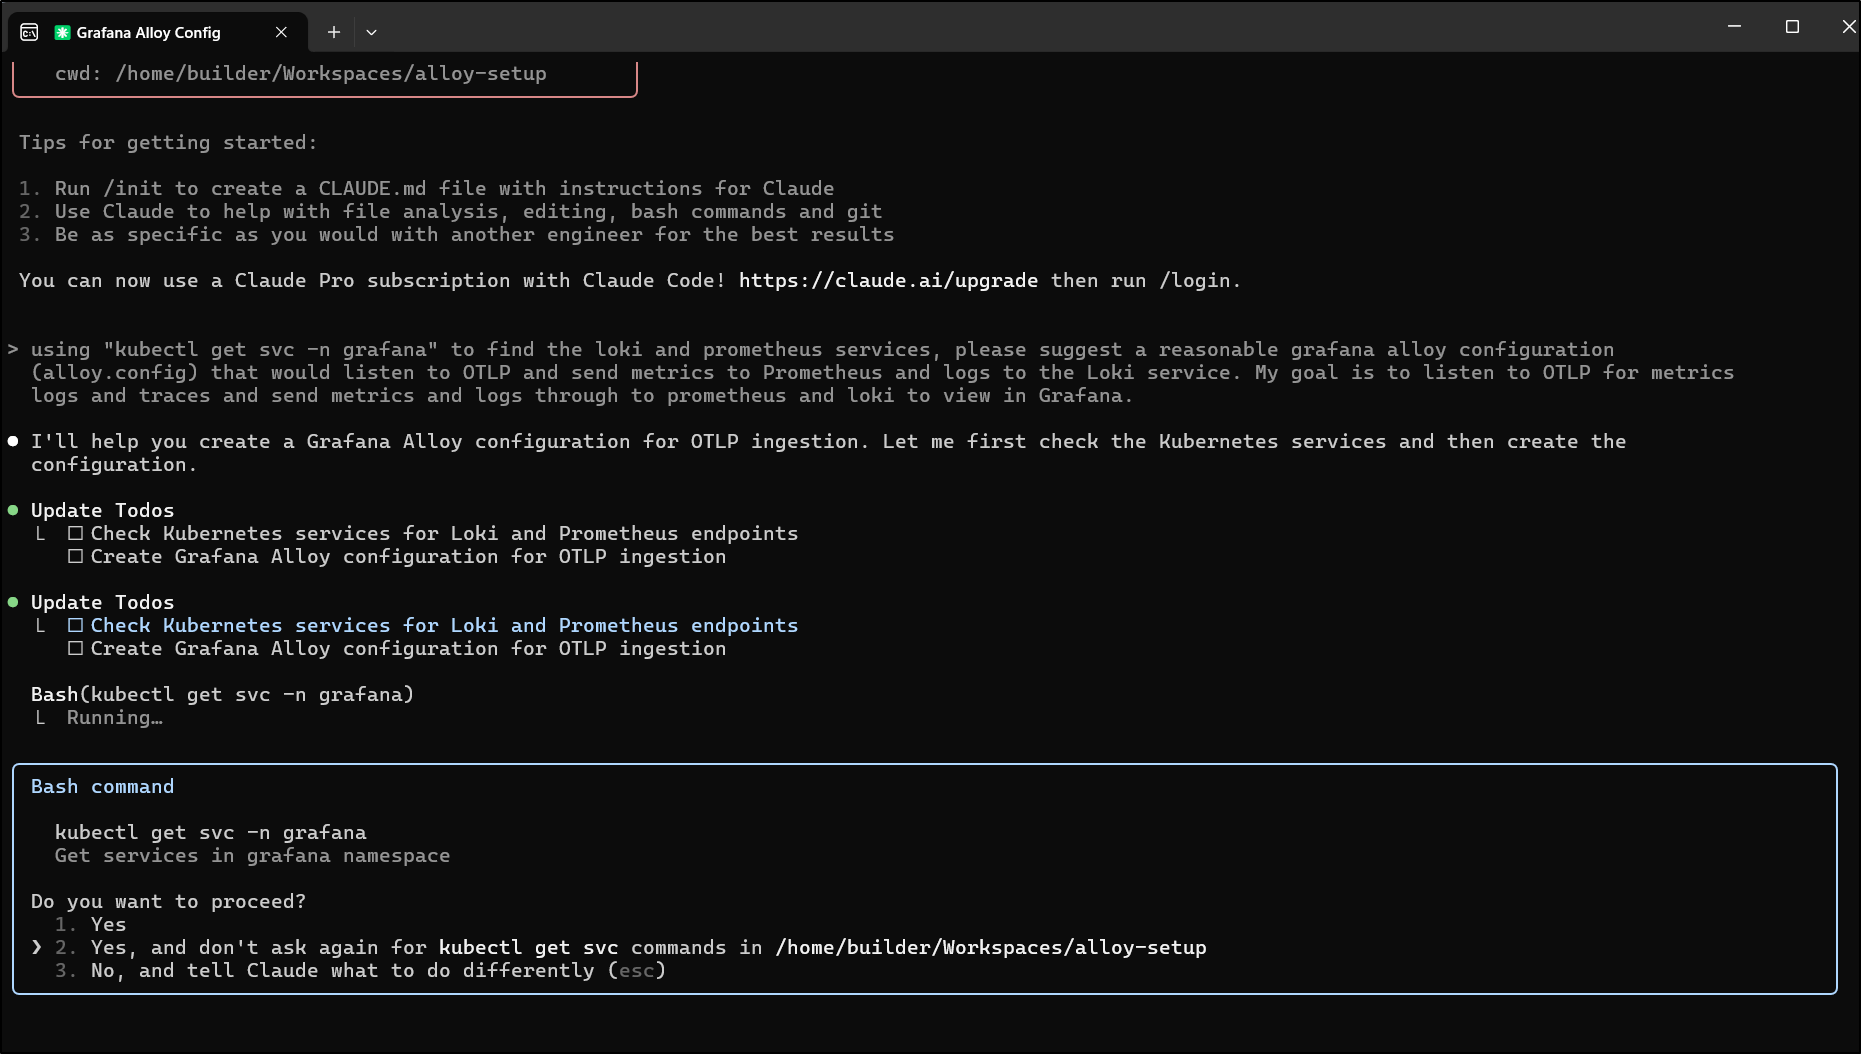The width and height of the screenshot is (1861, 1054).
Task: Minimize the terminal window
Action: [x=1734, y=27]
